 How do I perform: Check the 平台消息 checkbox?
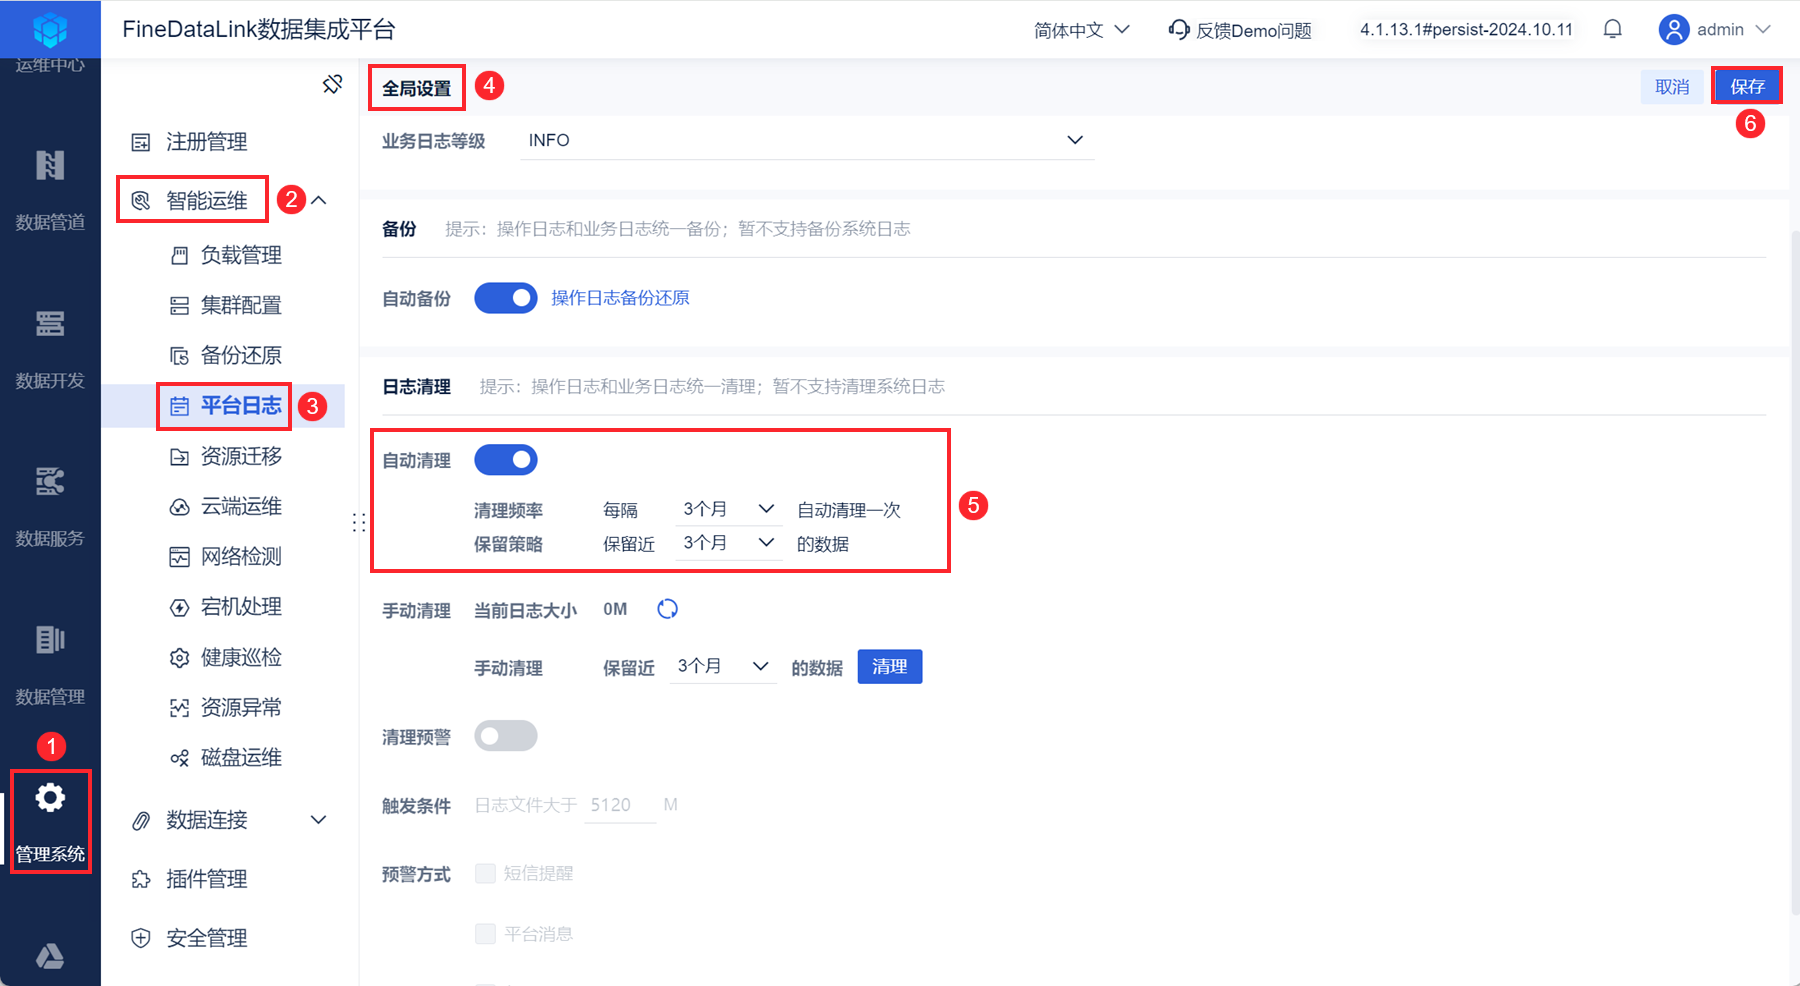point(485,934)
